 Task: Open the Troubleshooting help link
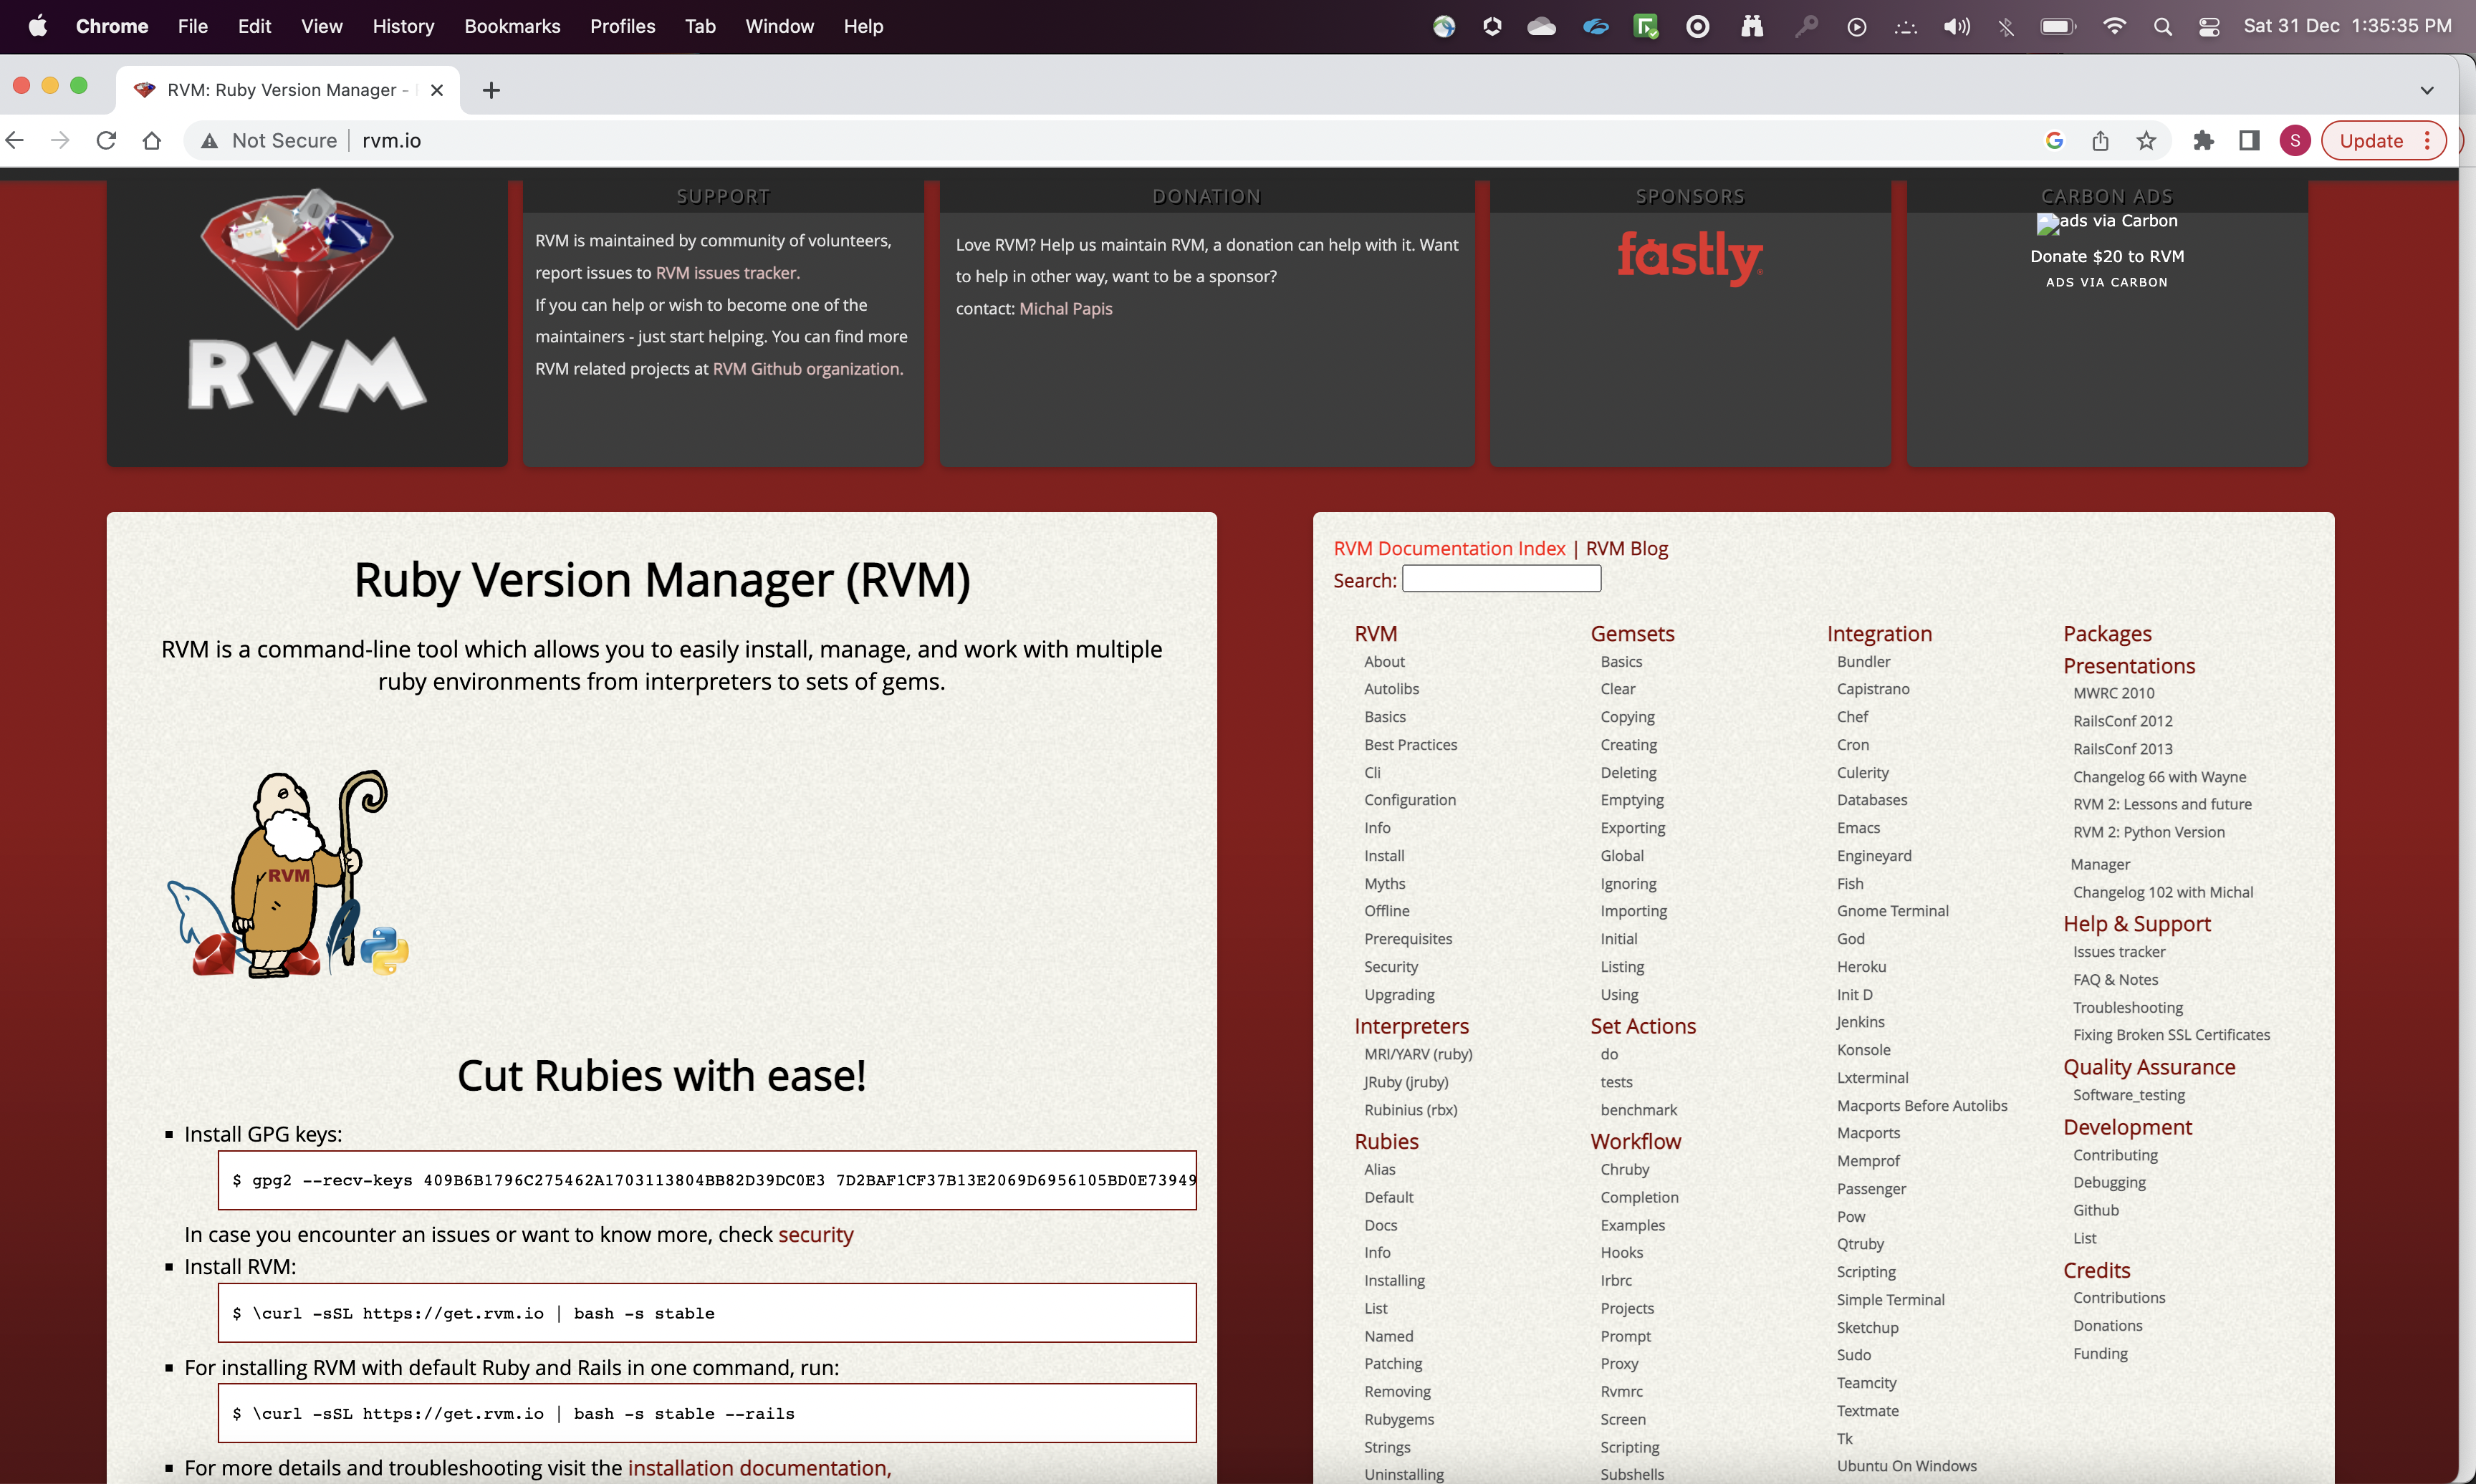(2127, 1008)
